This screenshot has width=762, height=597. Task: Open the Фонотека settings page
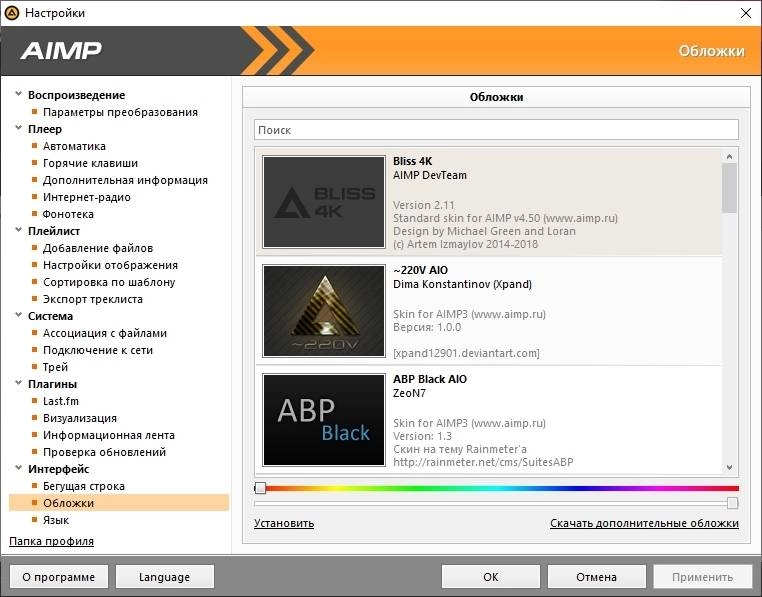point(68,214)
